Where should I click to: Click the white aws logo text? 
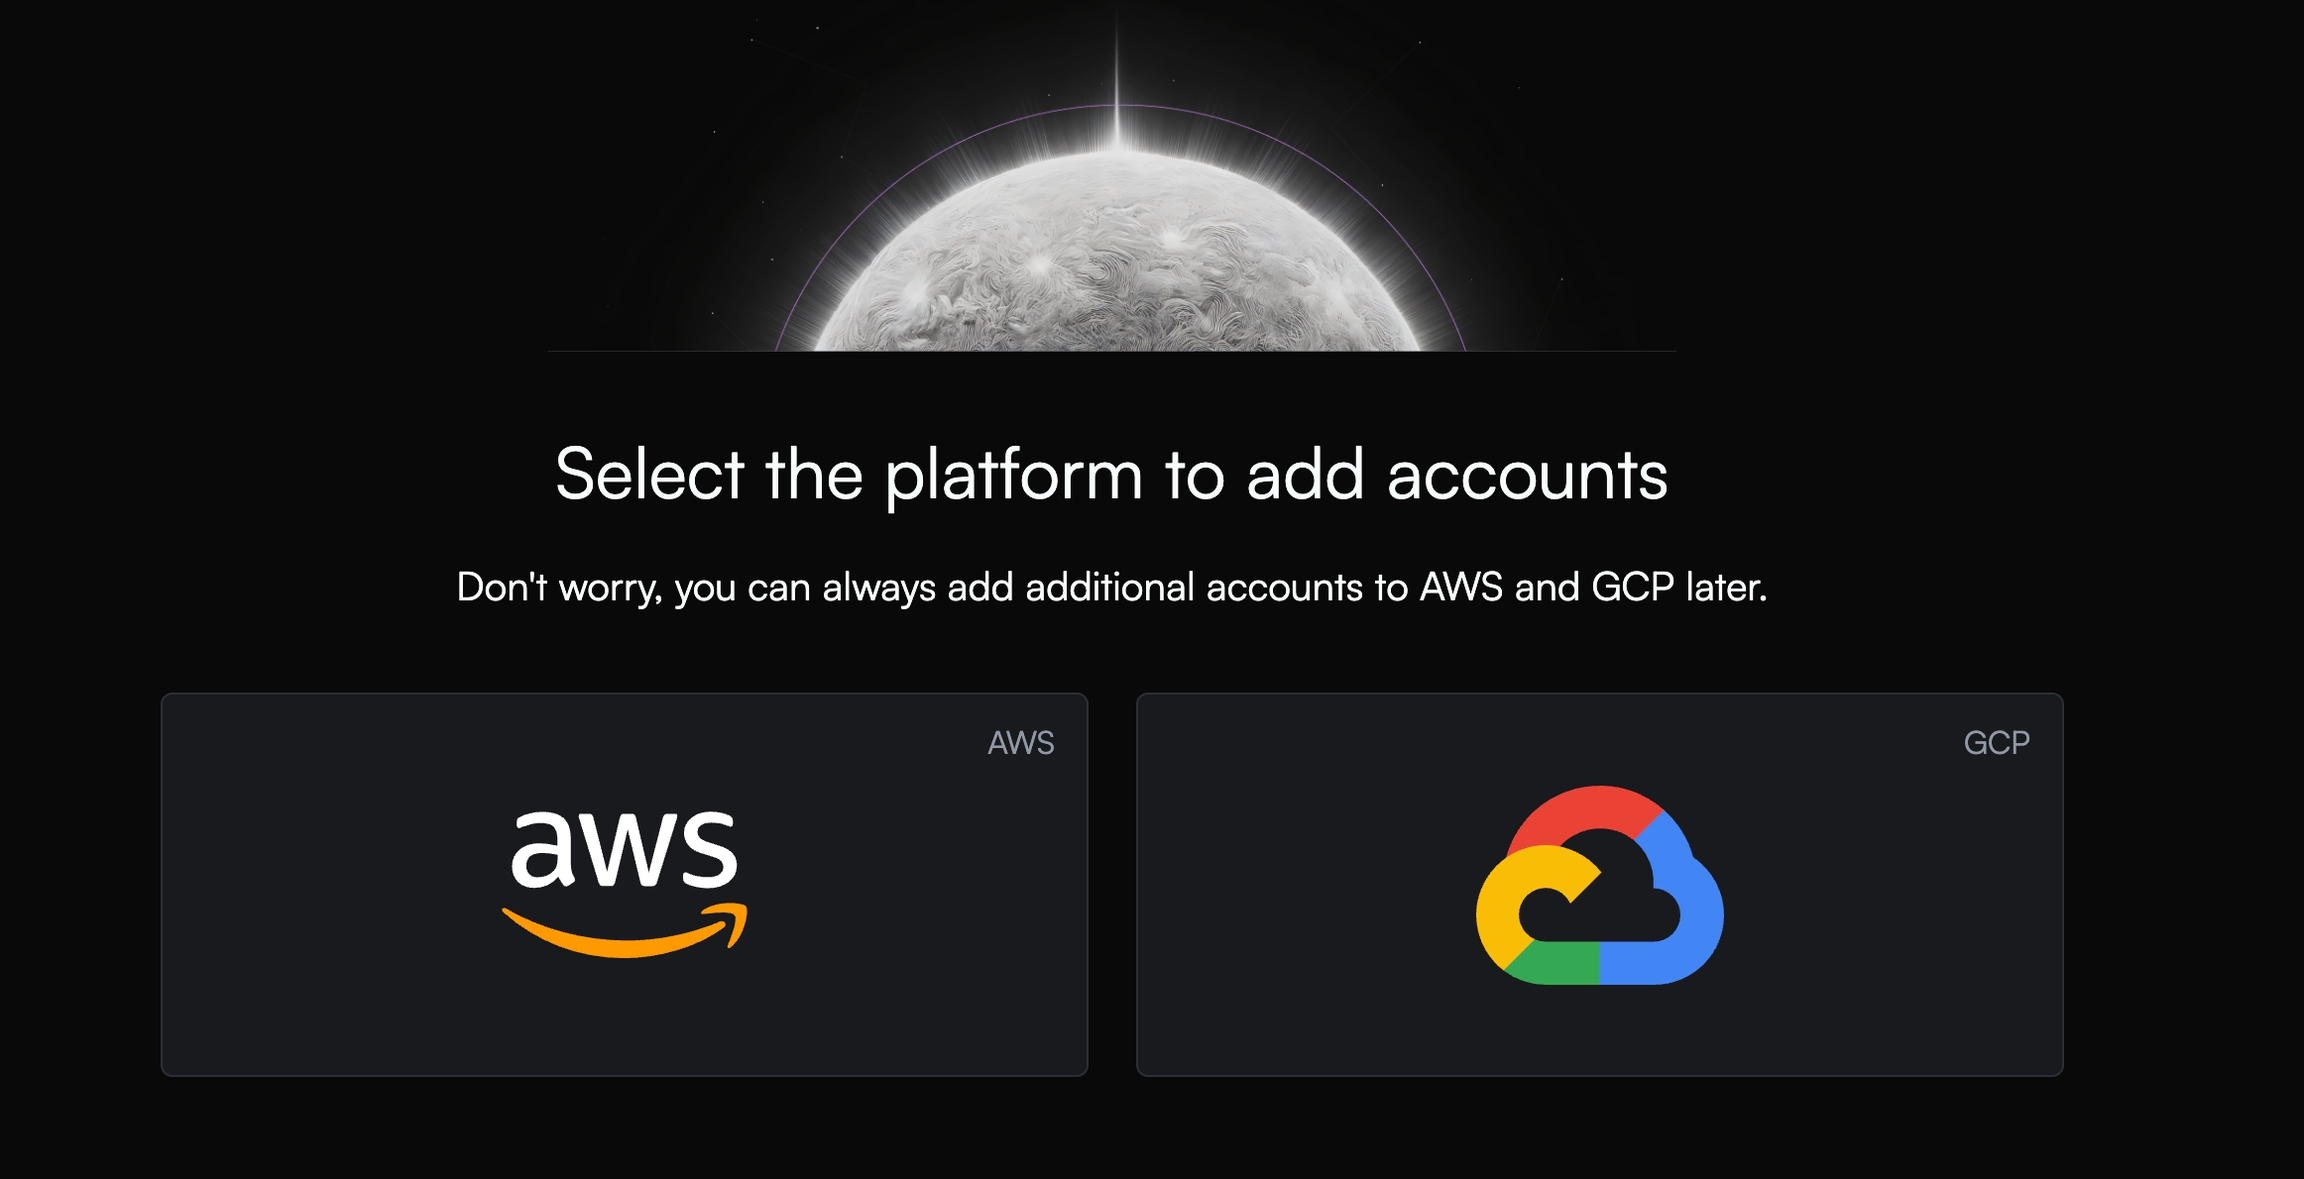tap(624, 849)
